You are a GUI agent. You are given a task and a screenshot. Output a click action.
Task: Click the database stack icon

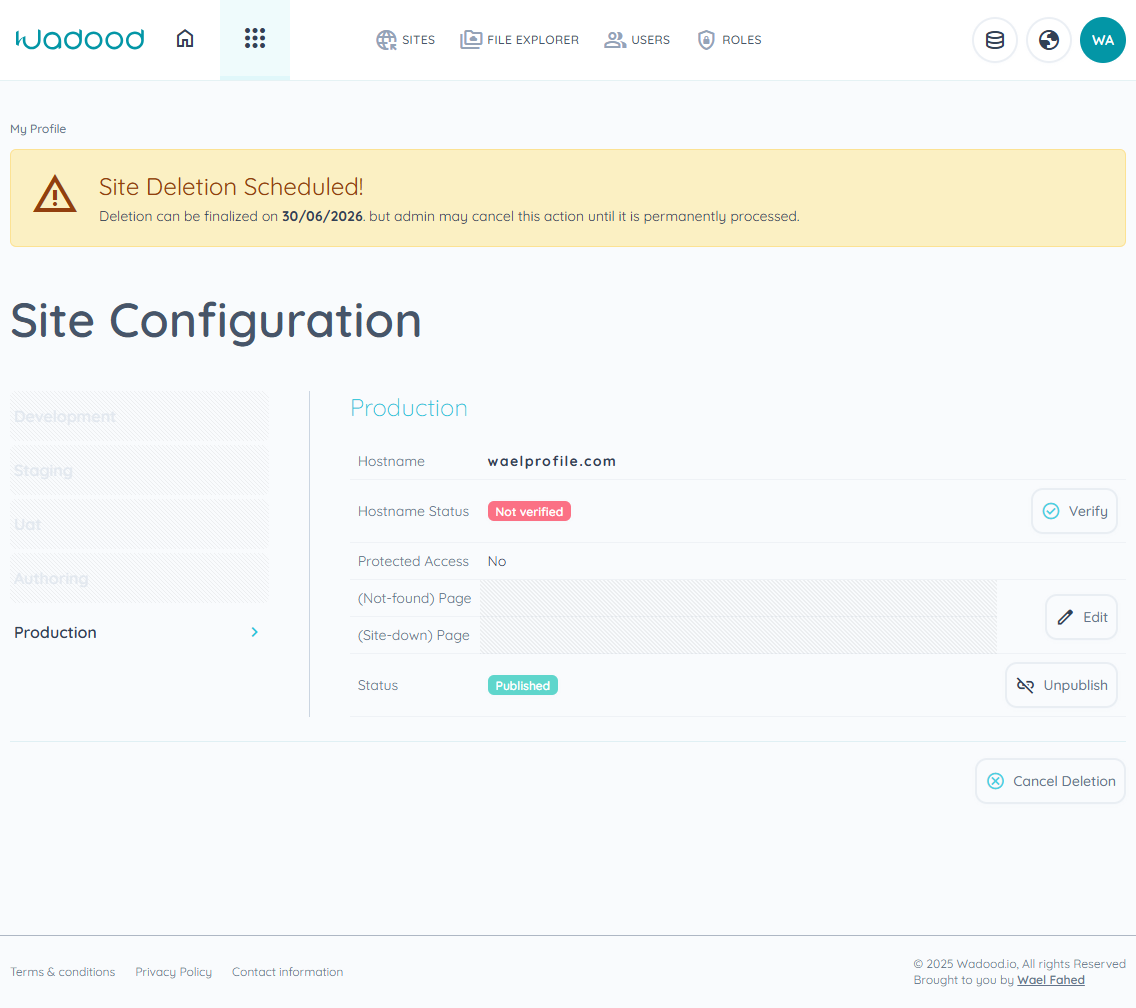pyautogui.click(x=995, y=40)
